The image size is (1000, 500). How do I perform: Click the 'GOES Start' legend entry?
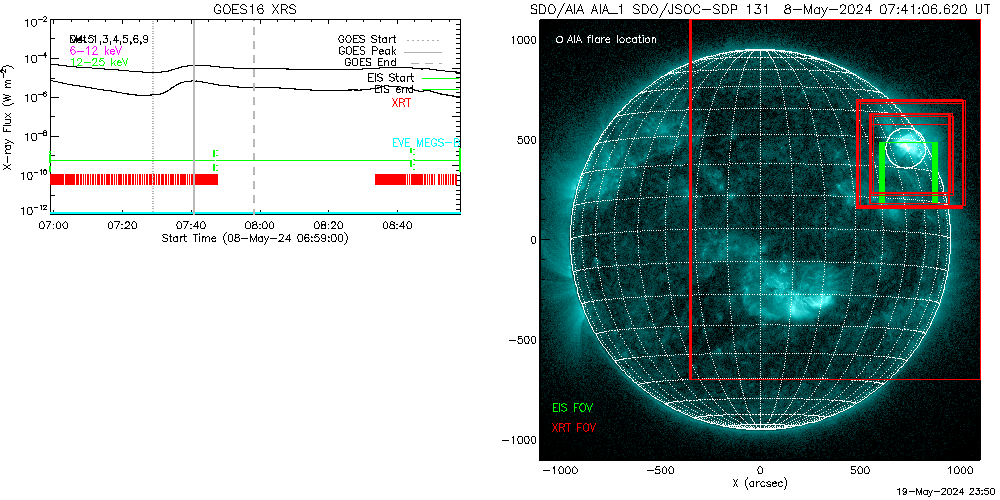[x=390, y=39]
